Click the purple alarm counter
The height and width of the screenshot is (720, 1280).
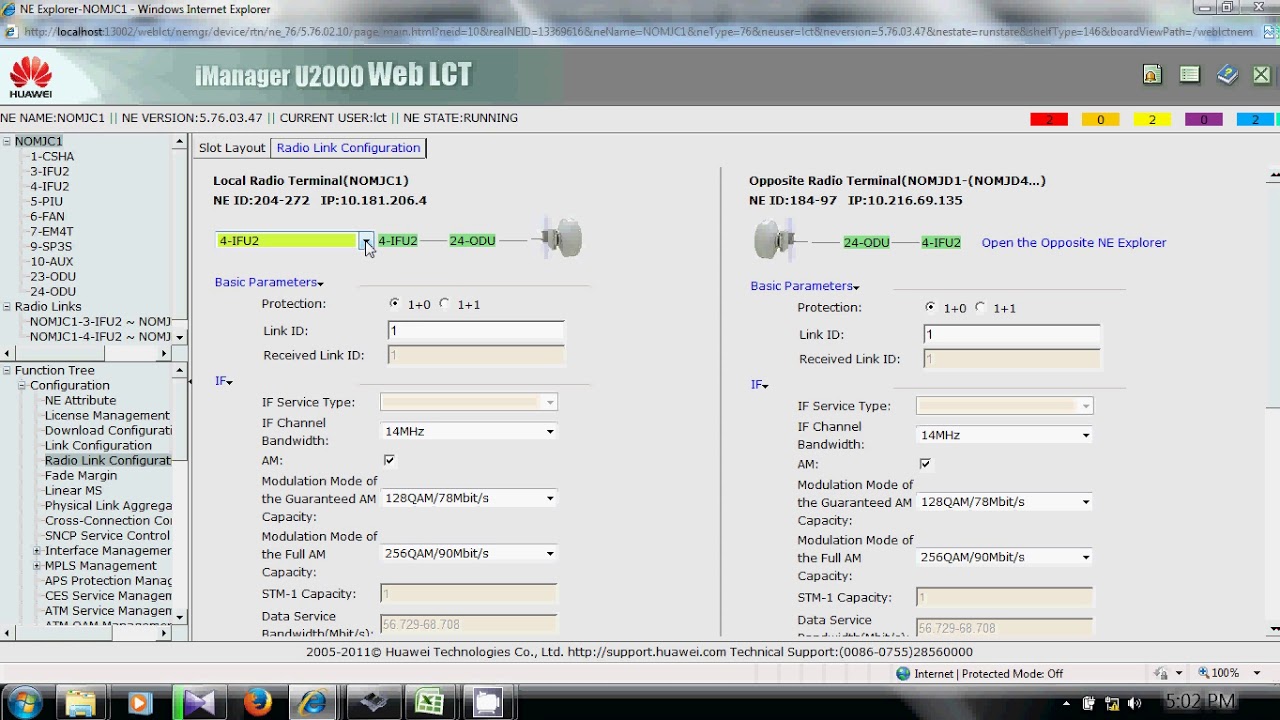click(x=1203, y=120)
